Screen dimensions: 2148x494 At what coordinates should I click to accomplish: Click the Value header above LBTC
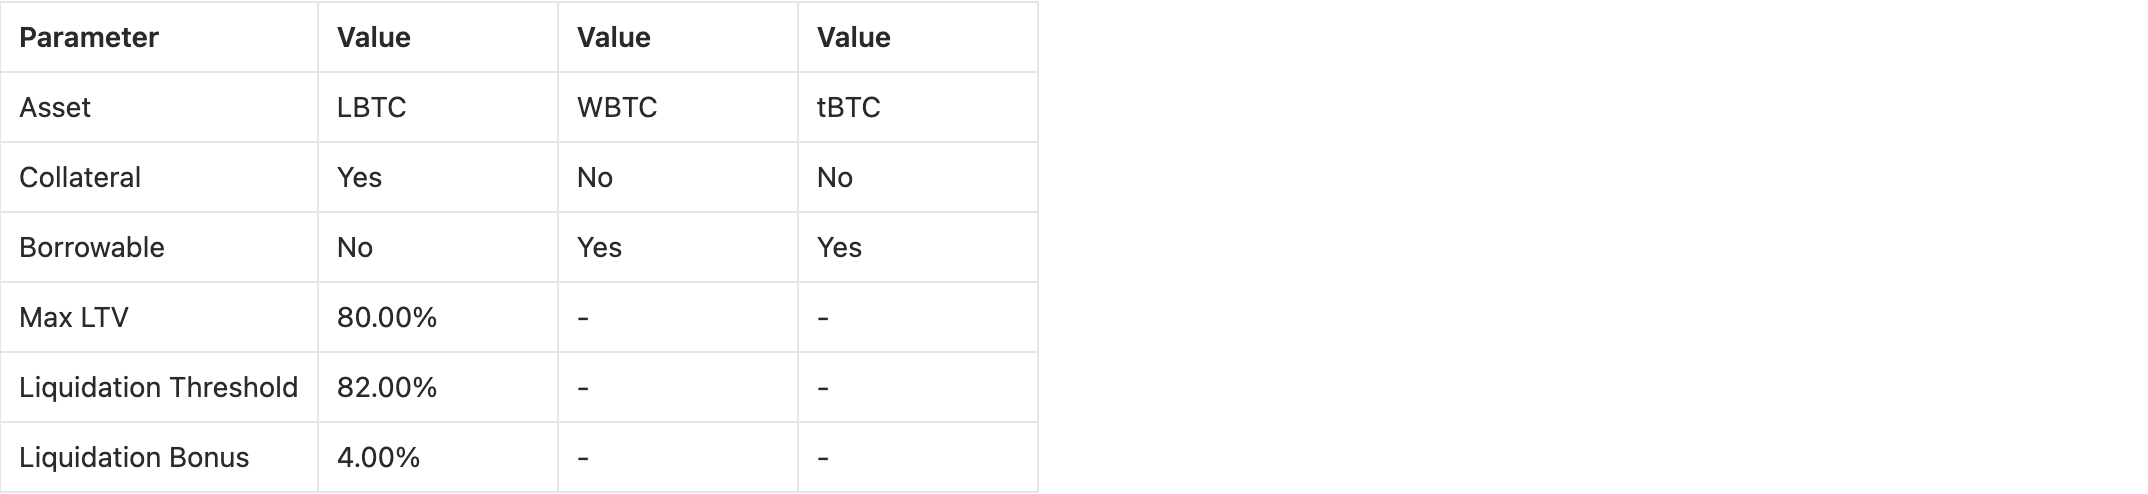[374, 38]
